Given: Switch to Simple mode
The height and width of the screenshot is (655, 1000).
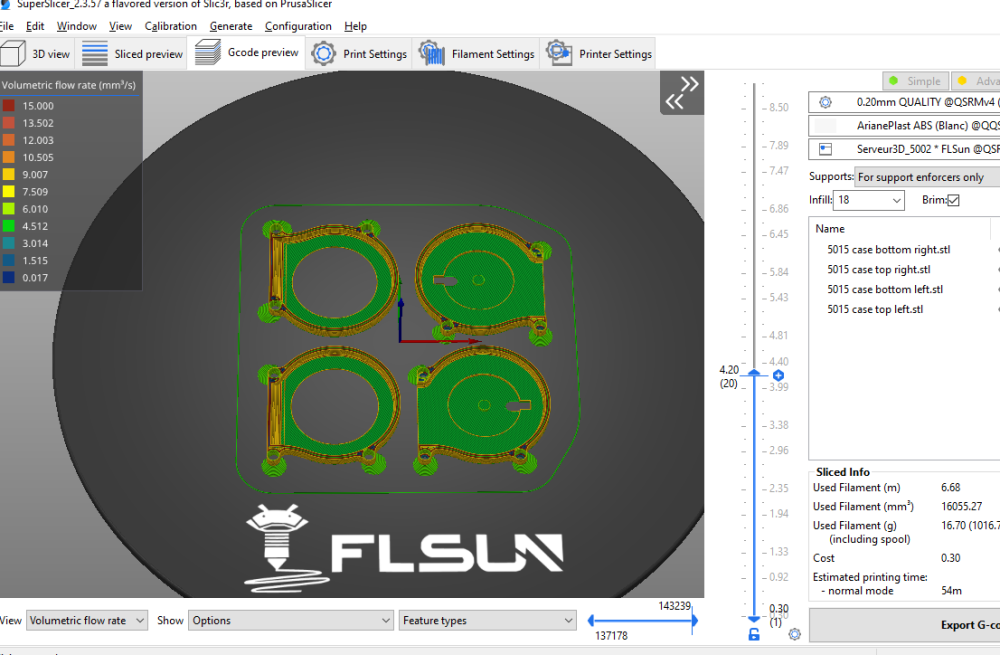Looking at the screenshot, I should (x=916, y=81).
